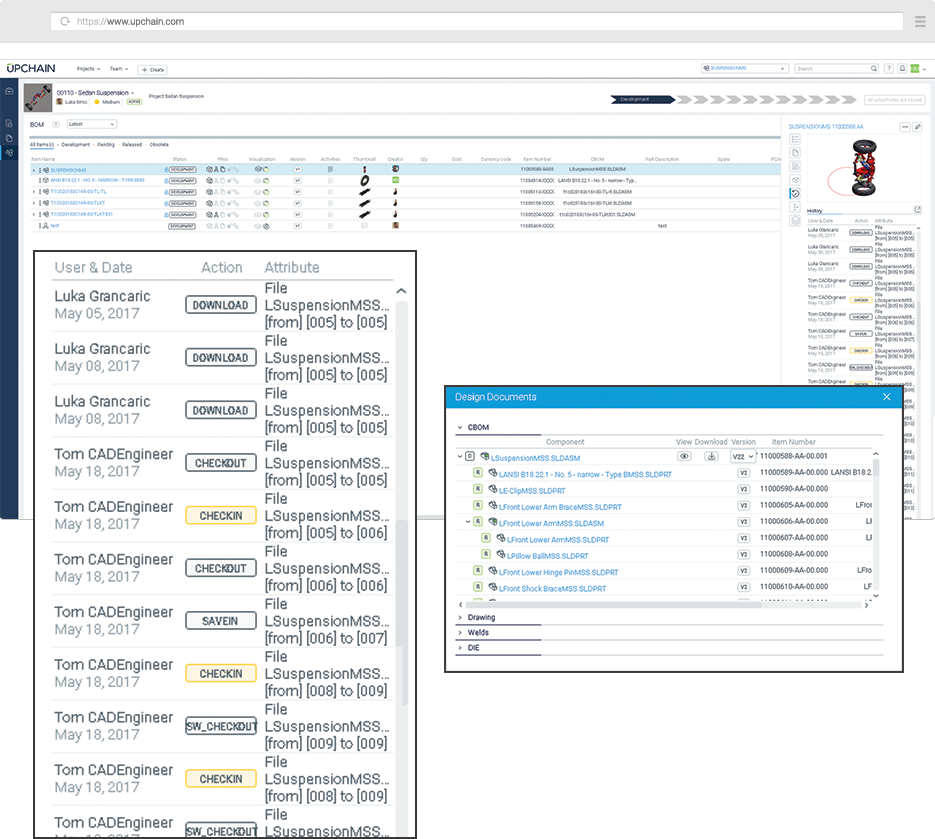Open the ANSI B18.22.1 narrow type item link
This screenshot has width=935, height=839.
(97, 180)
